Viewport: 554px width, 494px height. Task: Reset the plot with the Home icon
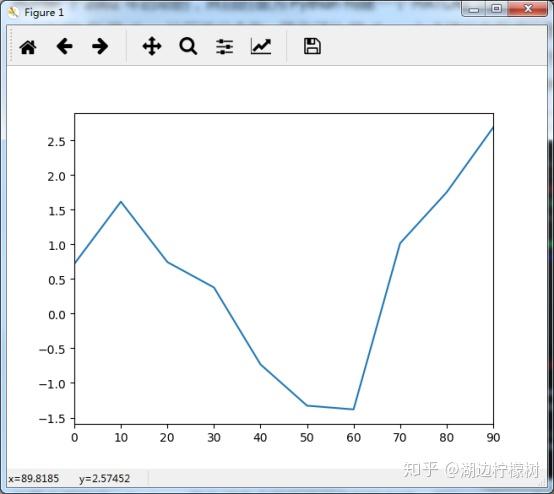point(28,47)
